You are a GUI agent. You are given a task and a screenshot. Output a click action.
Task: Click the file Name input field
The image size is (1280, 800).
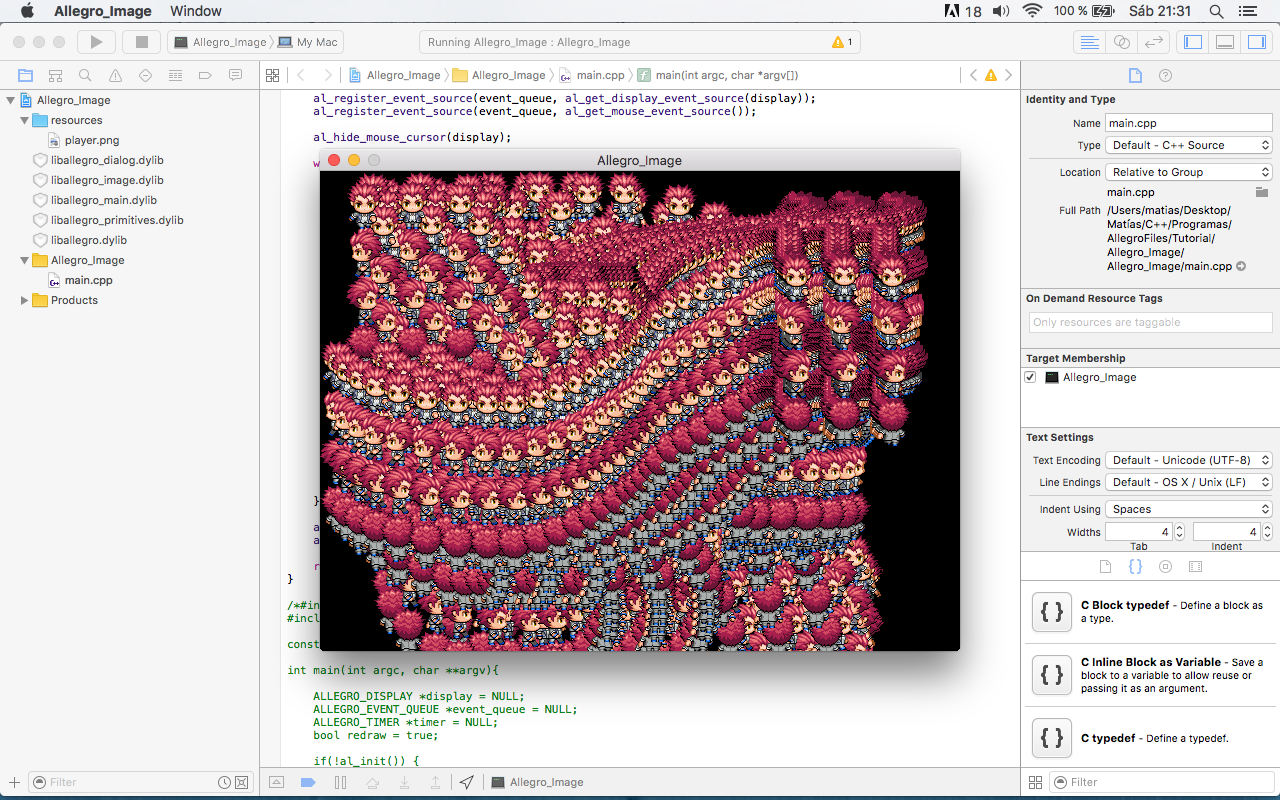(1188, 123)
